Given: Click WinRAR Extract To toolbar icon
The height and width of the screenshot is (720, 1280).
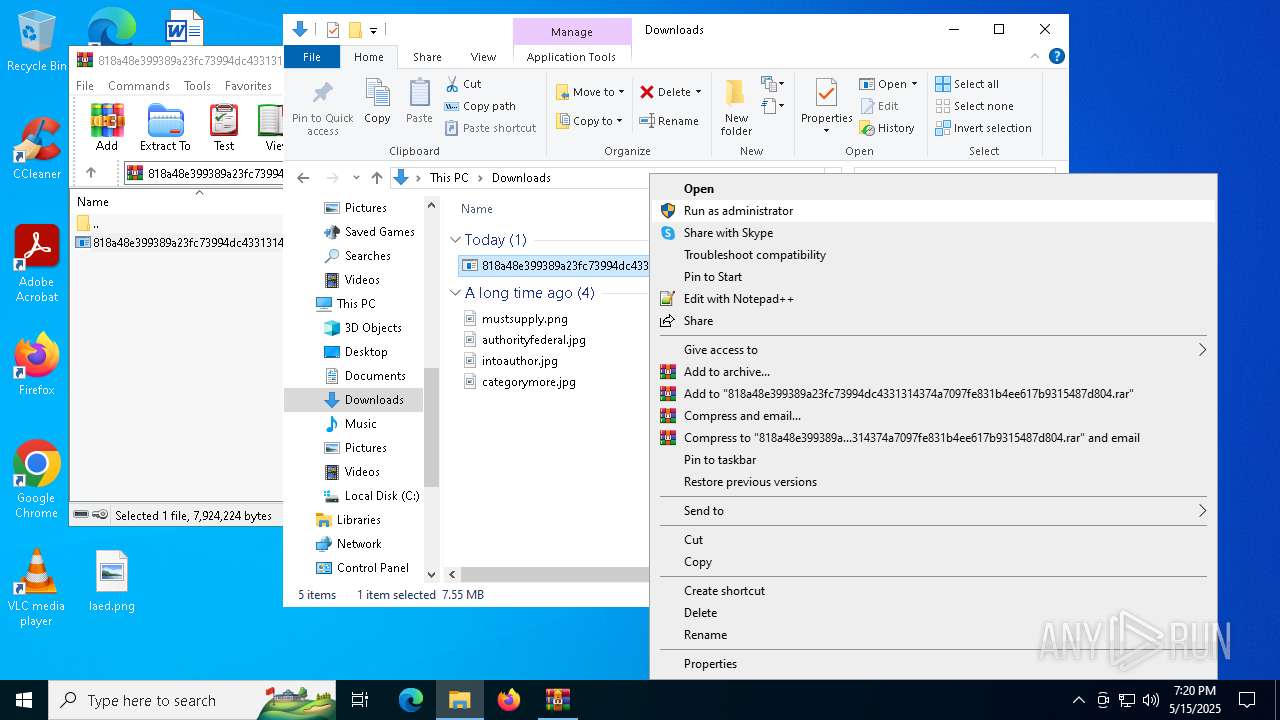Looking at the screenshot, I should point(165,120).
